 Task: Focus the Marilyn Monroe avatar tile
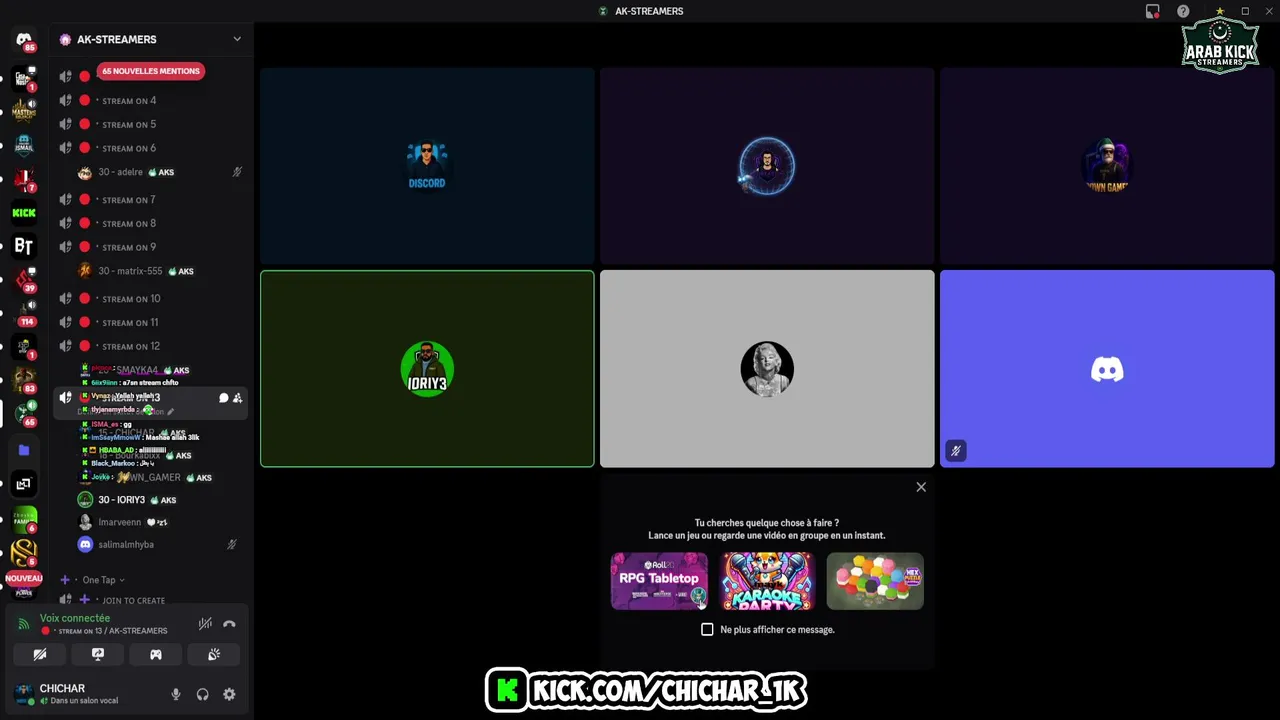pyautogui.click(x=767, y=369)
